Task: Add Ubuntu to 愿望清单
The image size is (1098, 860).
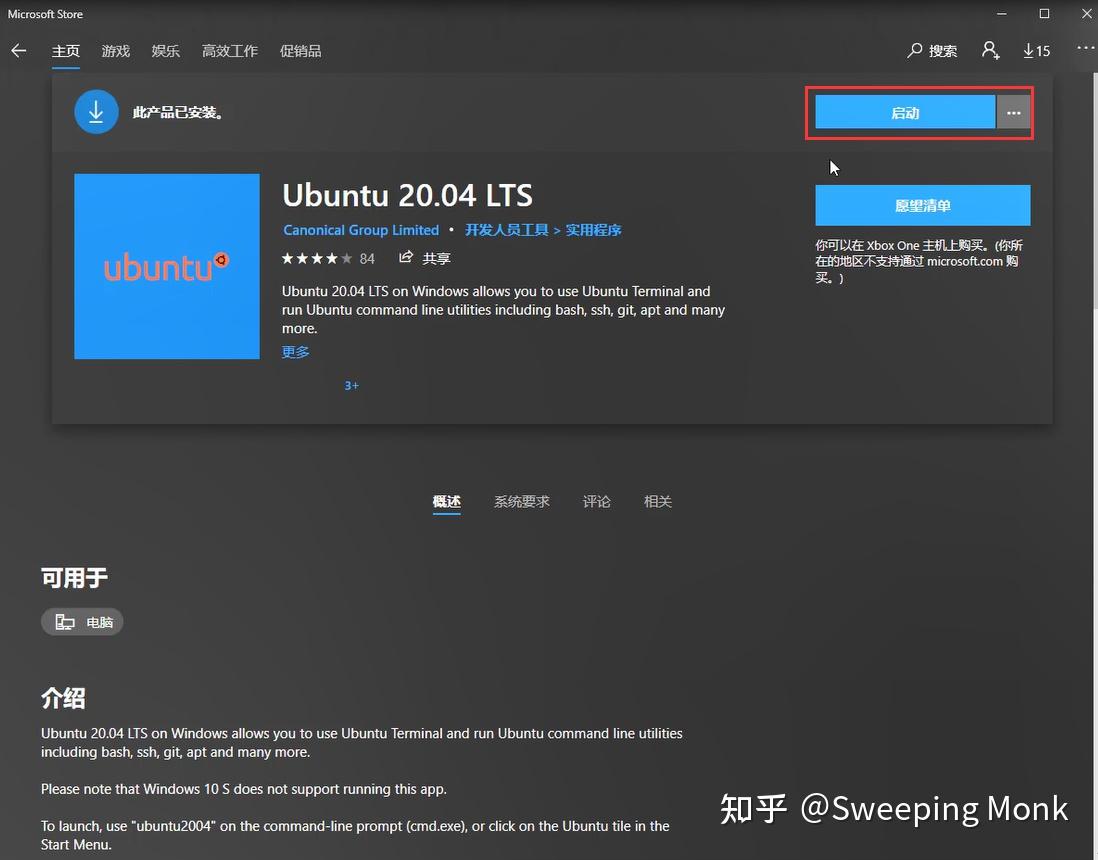Action: coord(922,204)
